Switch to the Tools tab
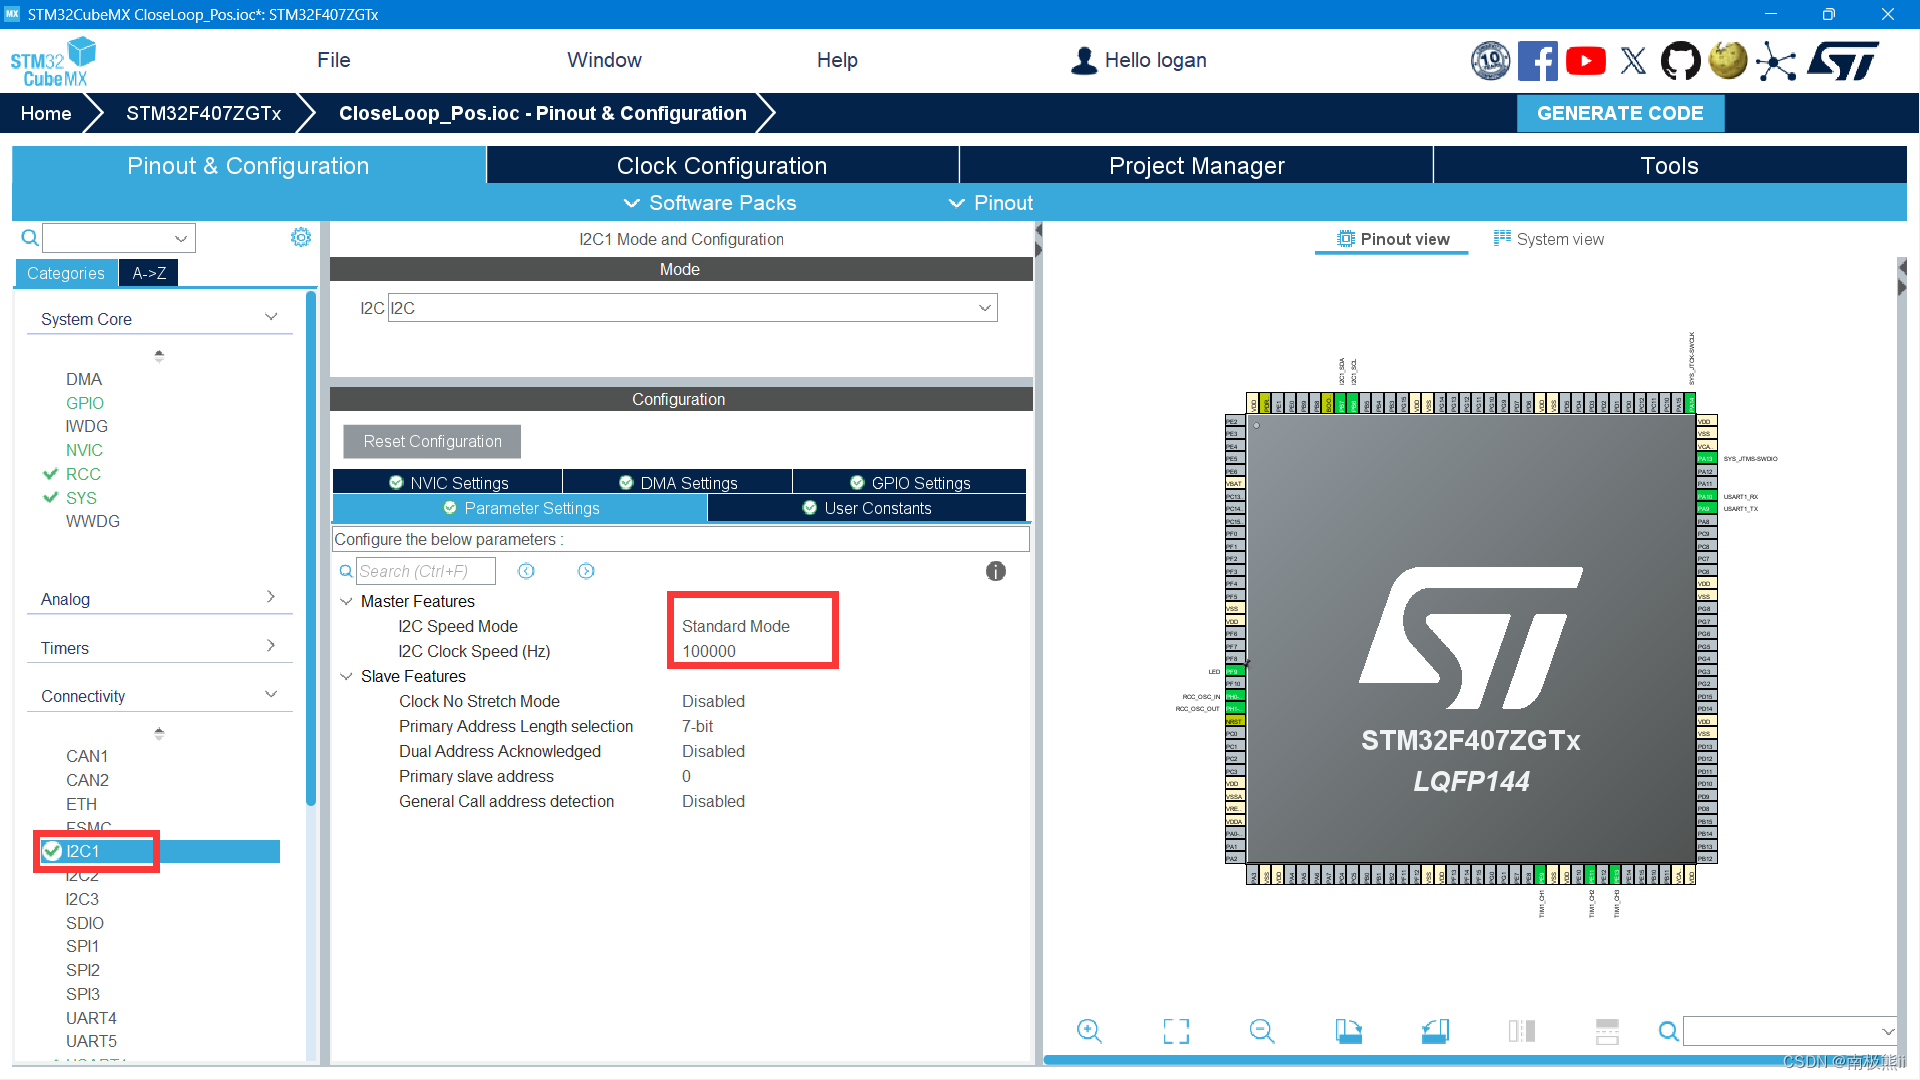This screenshot has width=1920, height=1080. [1669, 166]
